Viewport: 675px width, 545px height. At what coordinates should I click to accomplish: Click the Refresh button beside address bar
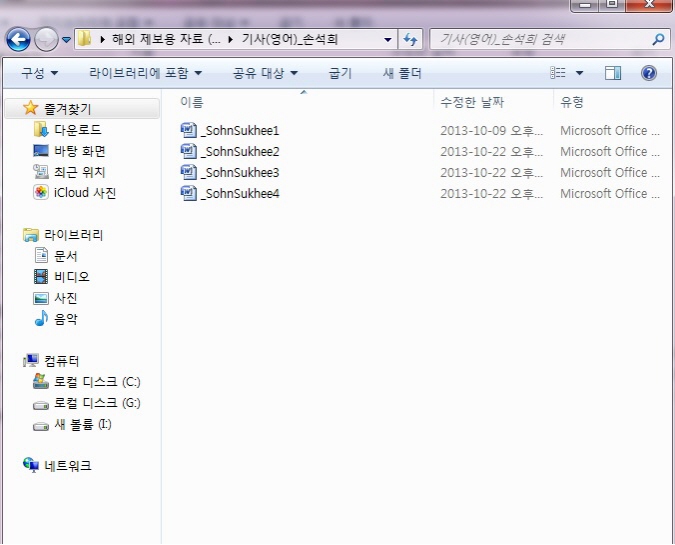click(x=410, y=39)
